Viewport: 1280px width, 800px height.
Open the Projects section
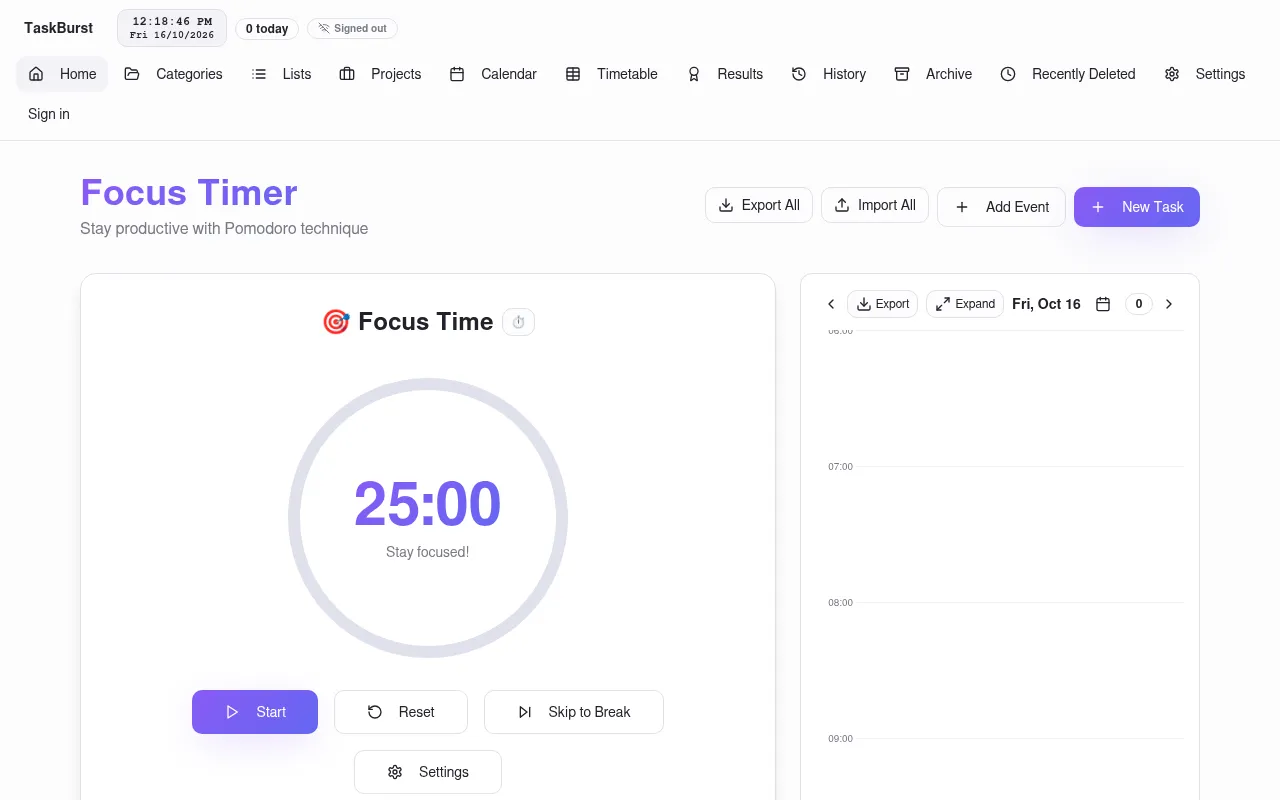click(x=380, y=74)
